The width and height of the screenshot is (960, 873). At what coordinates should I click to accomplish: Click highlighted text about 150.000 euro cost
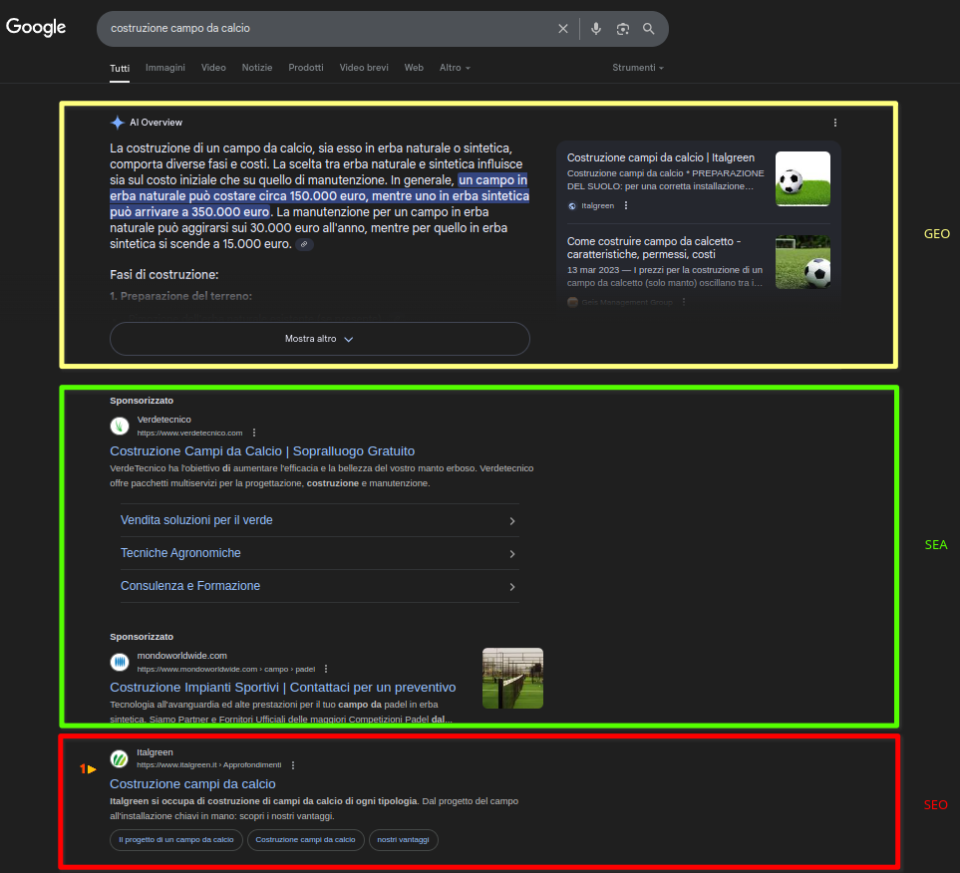pyautogui.click(x=319, y=196)
